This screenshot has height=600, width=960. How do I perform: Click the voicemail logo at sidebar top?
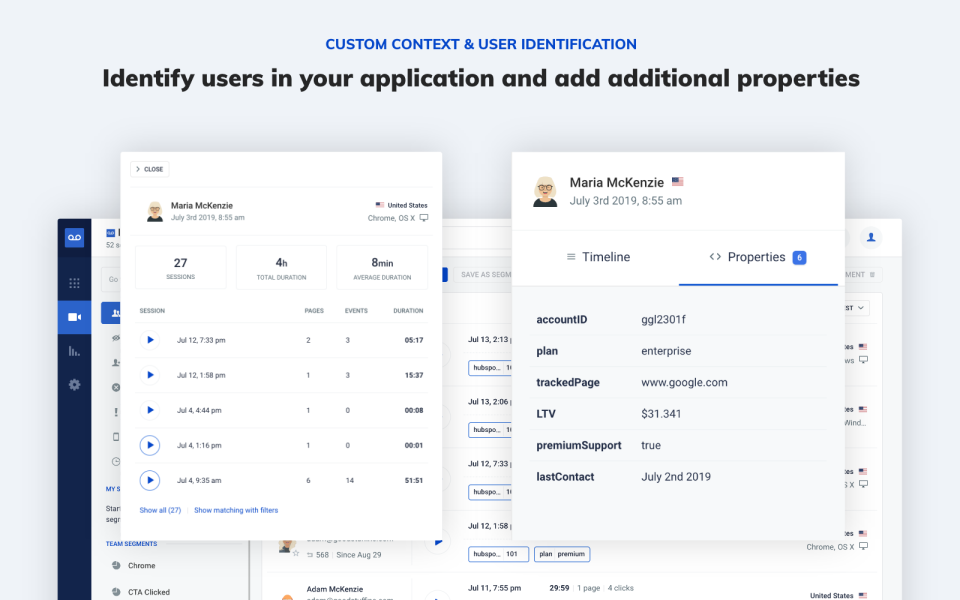pos(74,237)
